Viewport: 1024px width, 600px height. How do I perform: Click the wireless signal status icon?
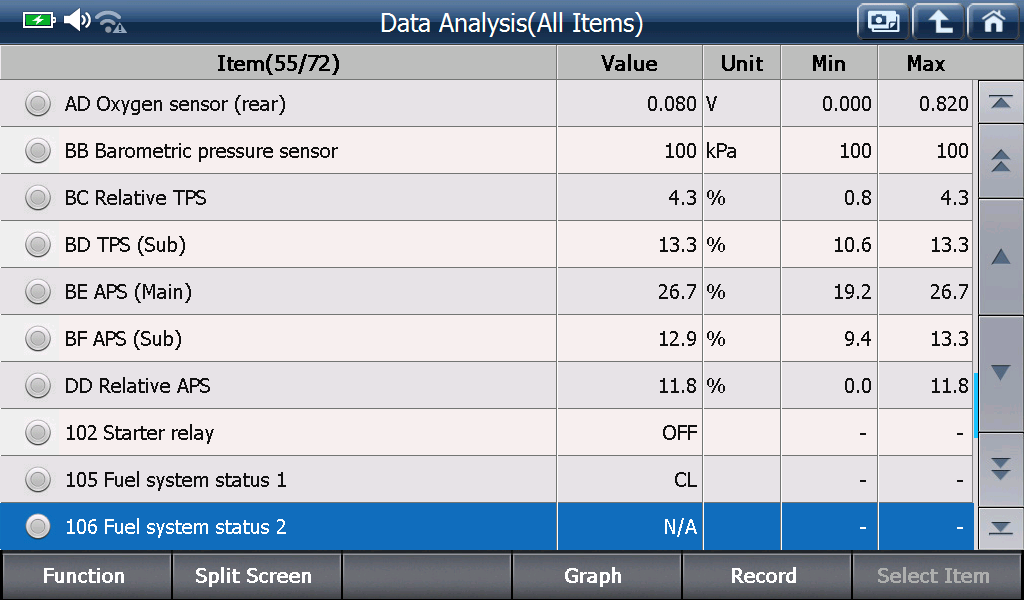pos(111,22)
